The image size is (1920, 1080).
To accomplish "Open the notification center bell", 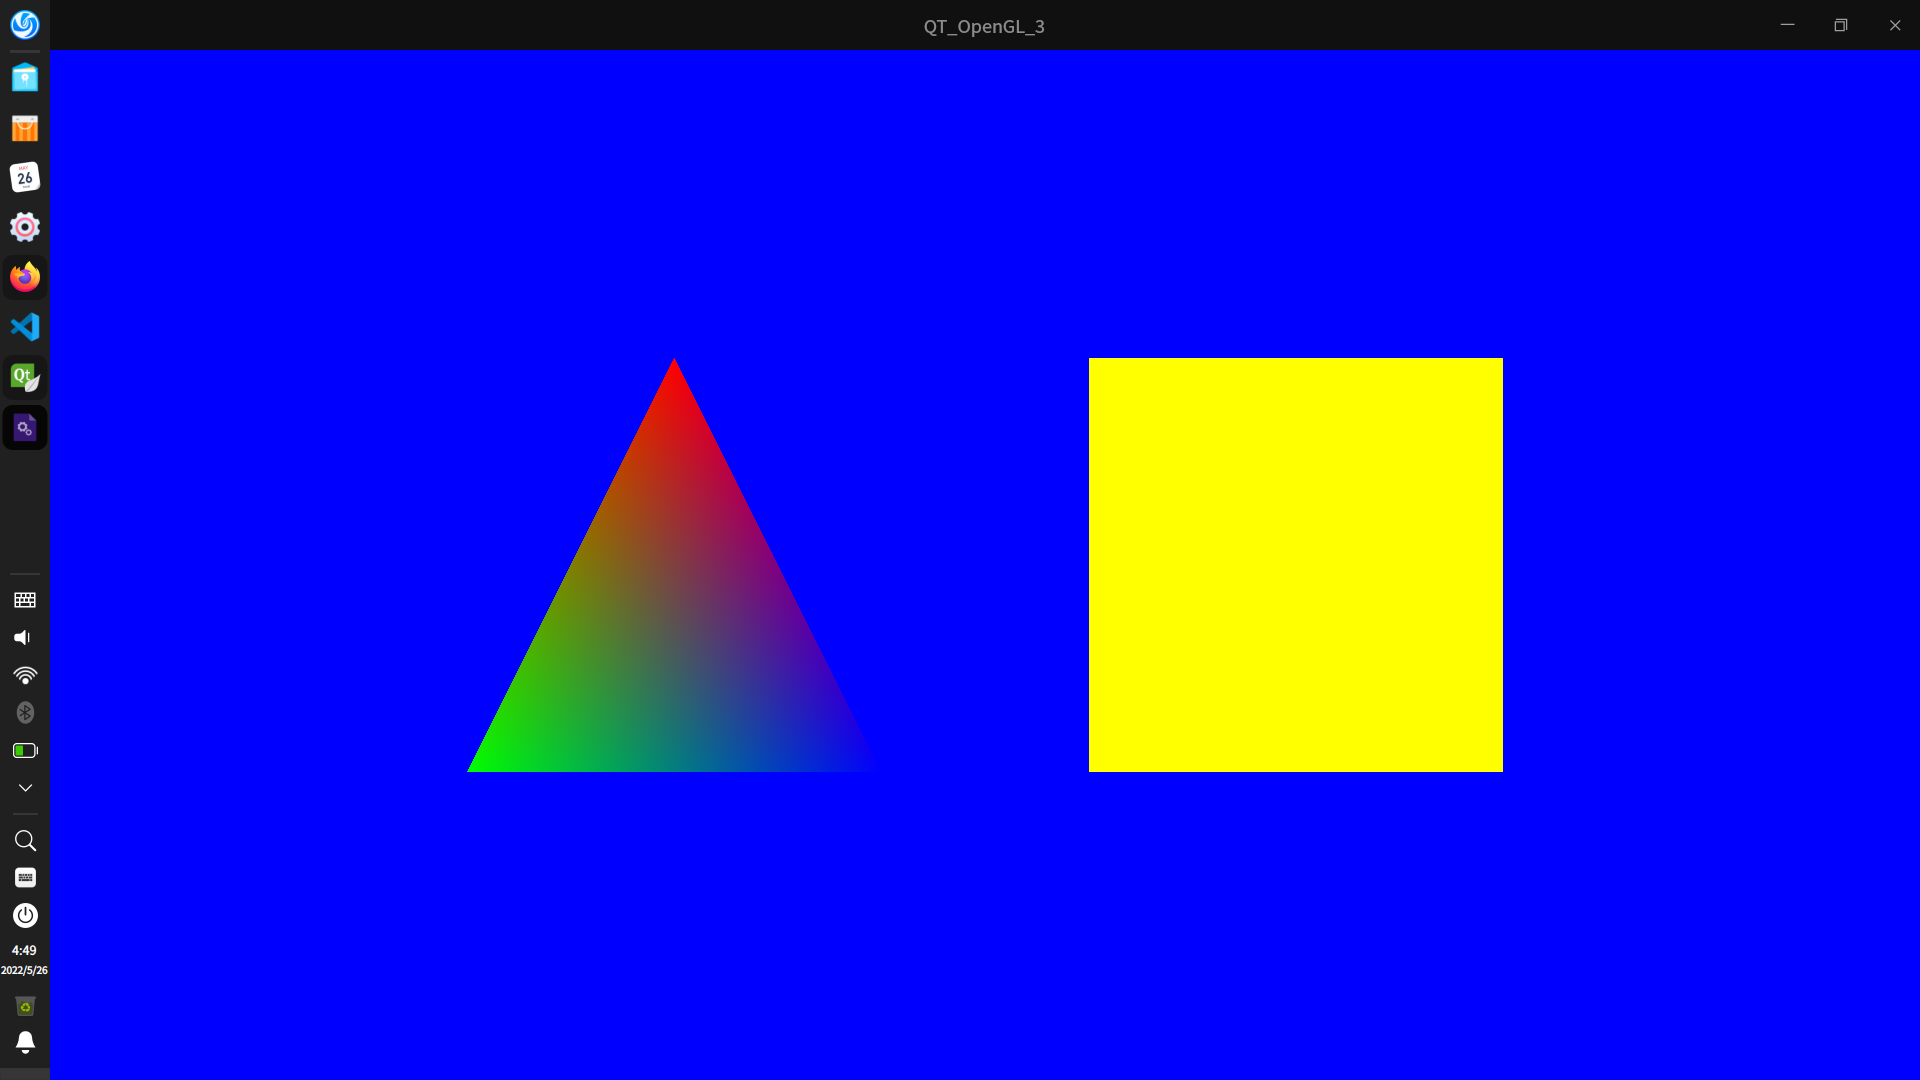I will coord(24,1042).
